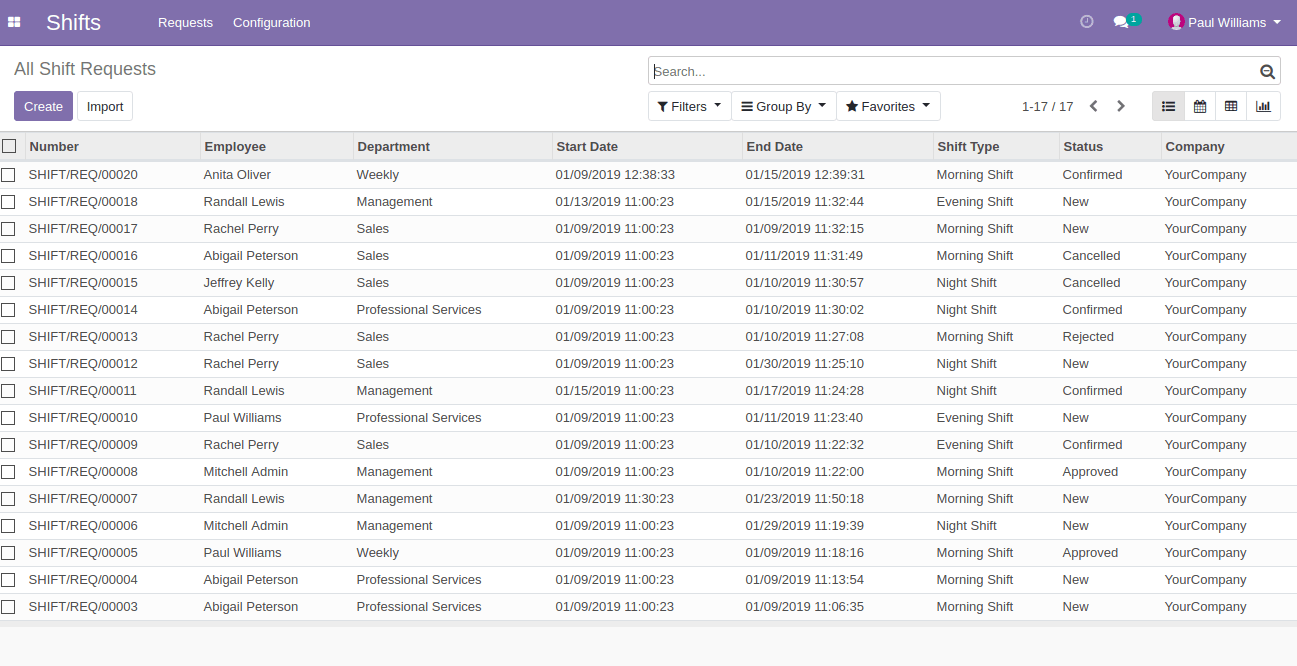
Task: Click the Shifts app title
Action: [73, 22]
